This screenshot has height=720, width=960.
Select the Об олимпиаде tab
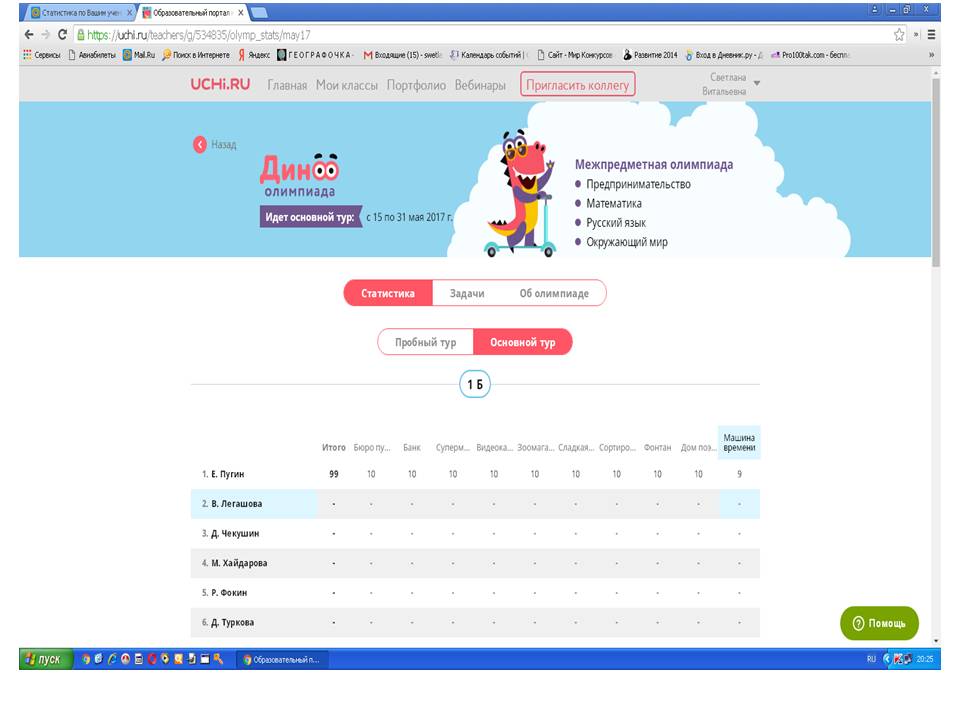[x=554, y=293]
